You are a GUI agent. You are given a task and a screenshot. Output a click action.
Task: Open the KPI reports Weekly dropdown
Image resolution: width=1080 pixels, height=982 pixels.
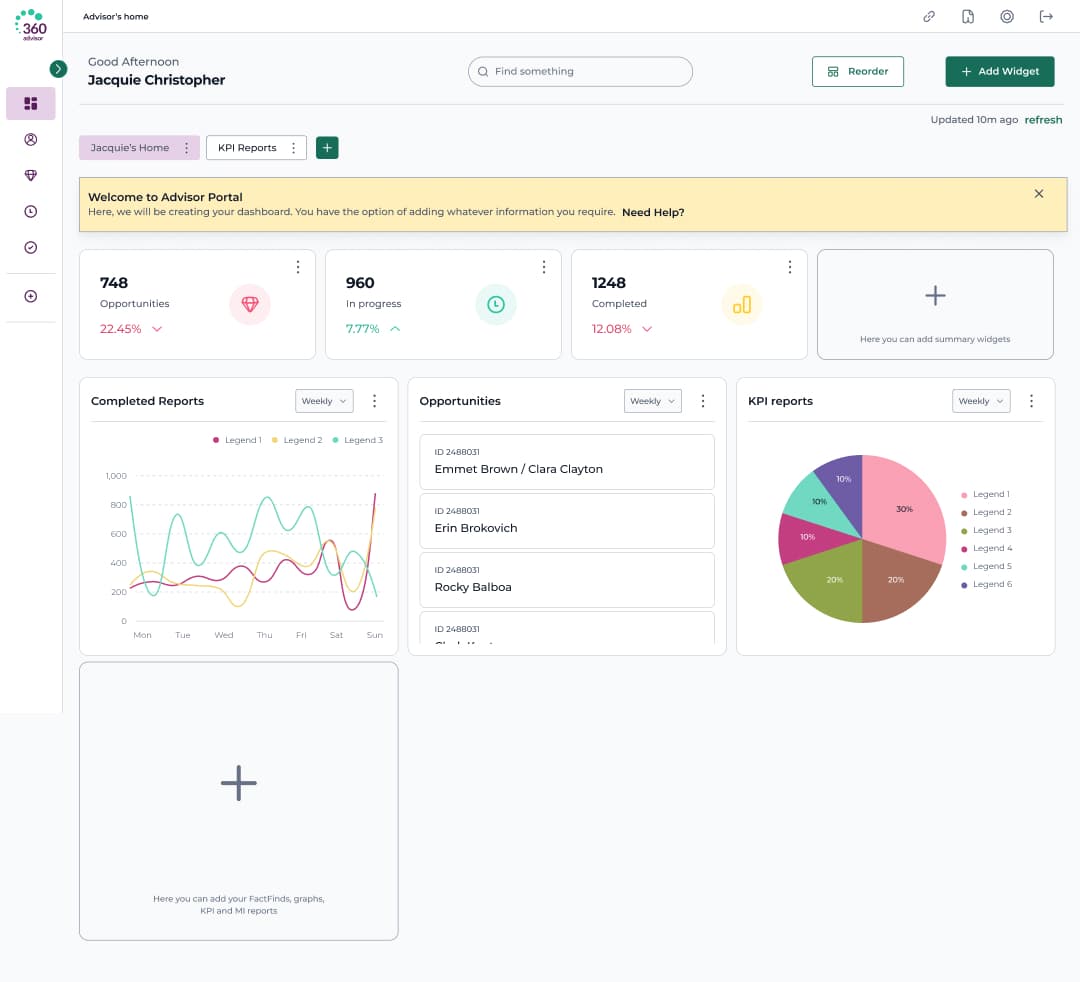tap(981, 401)
